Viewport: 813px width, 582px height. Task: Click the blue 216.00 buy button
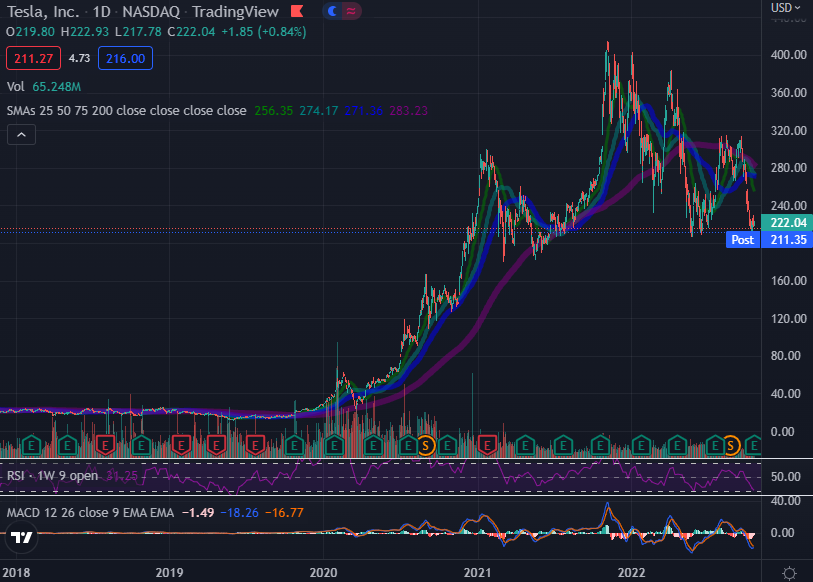[125, 58]
